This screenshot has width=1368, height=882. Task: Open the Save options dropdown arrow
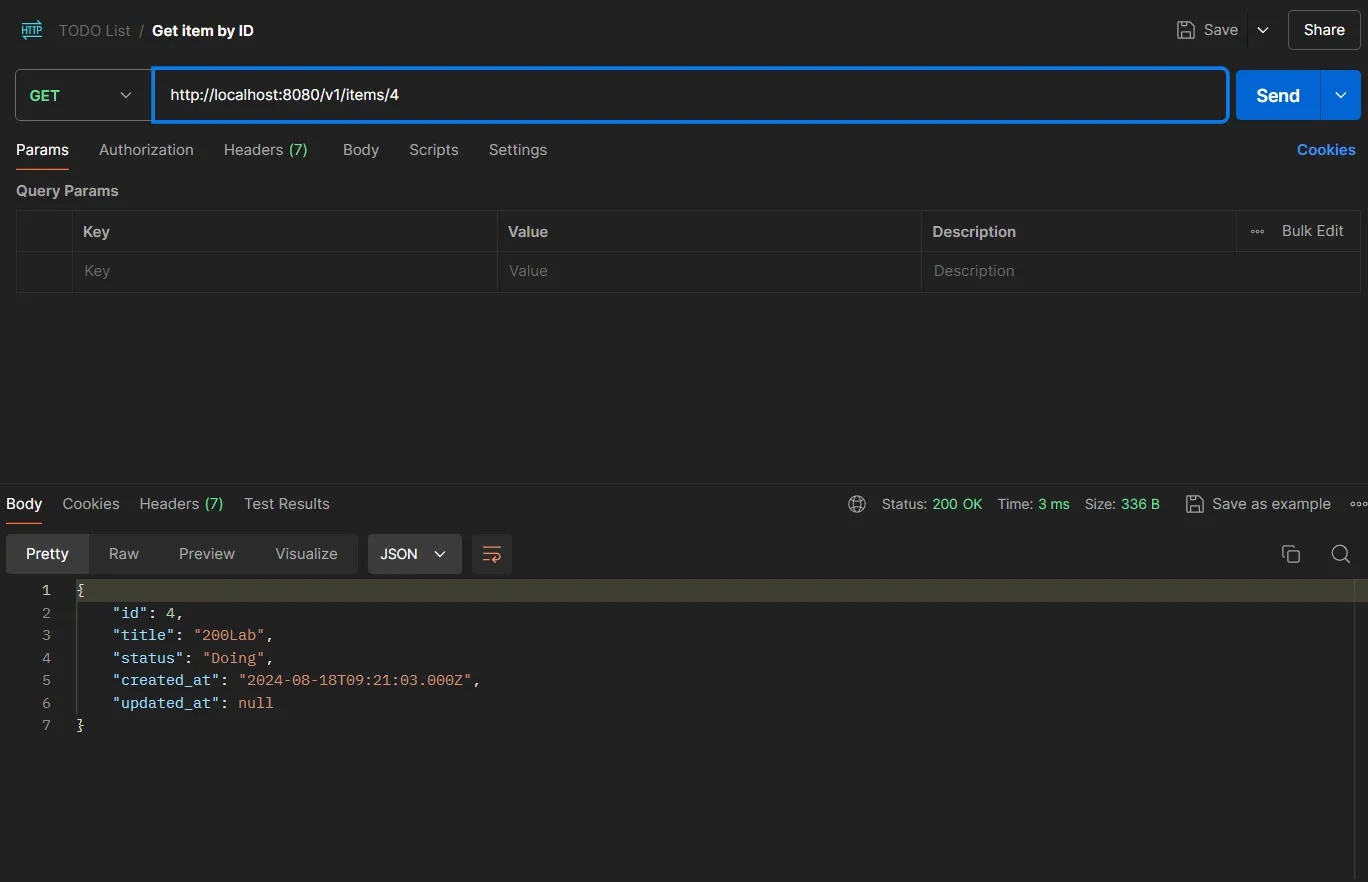(x=1263, y=30)
